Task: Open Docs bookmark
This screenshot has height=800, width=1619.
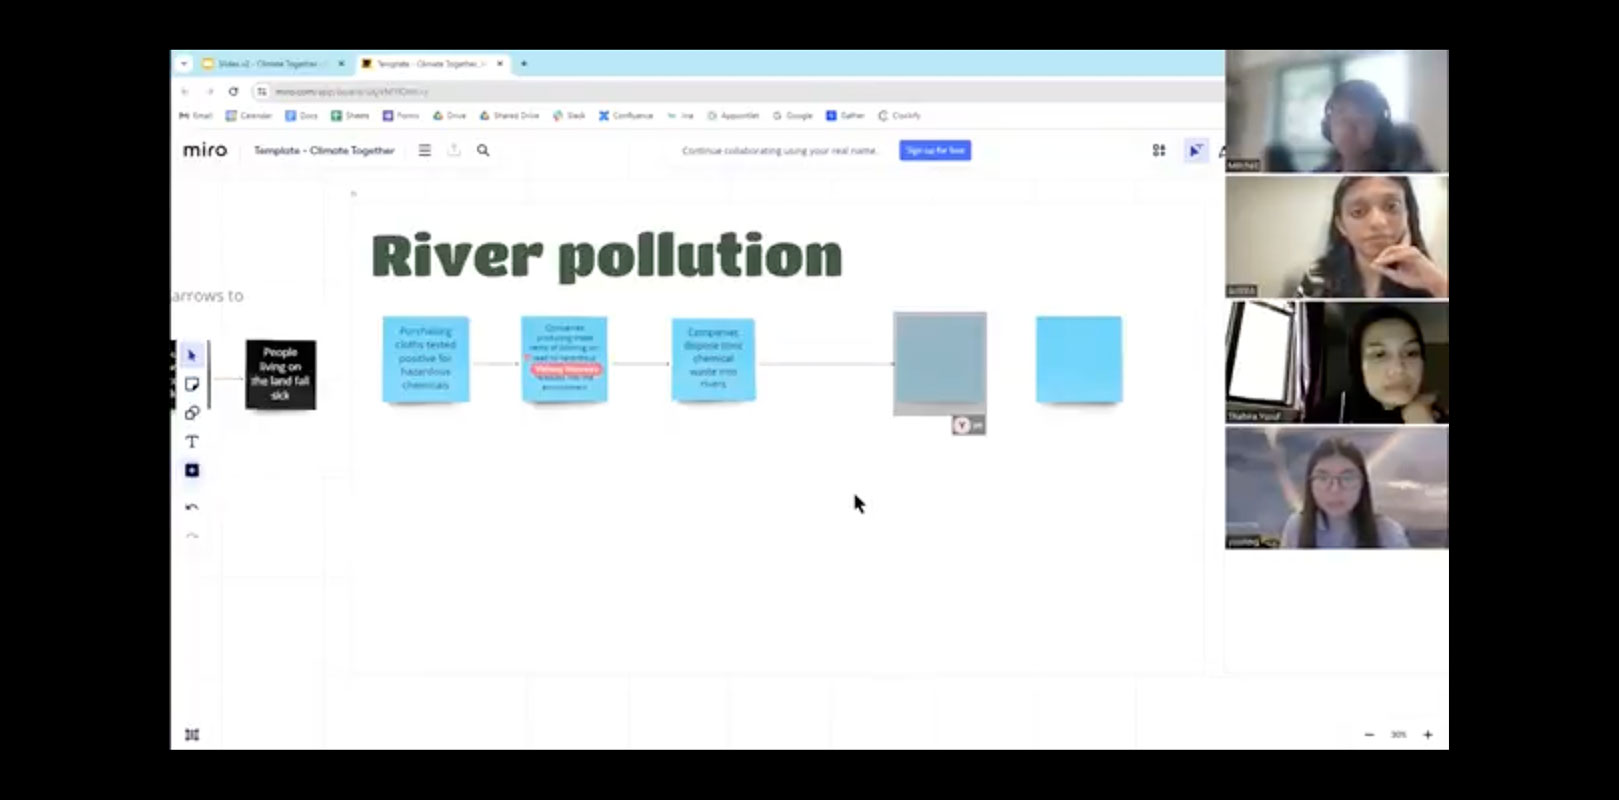Action: click(x=301, y=116)
